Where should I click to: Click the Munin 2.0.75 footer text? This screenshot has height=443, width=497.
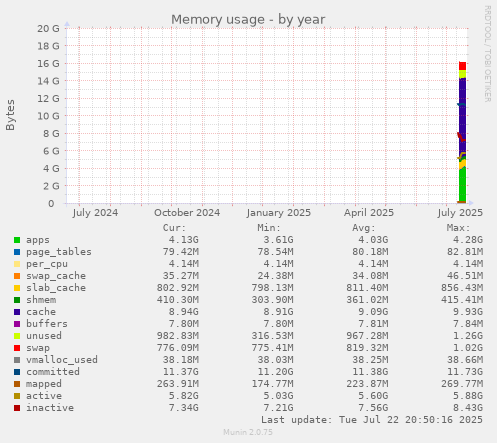click(248, 432)
